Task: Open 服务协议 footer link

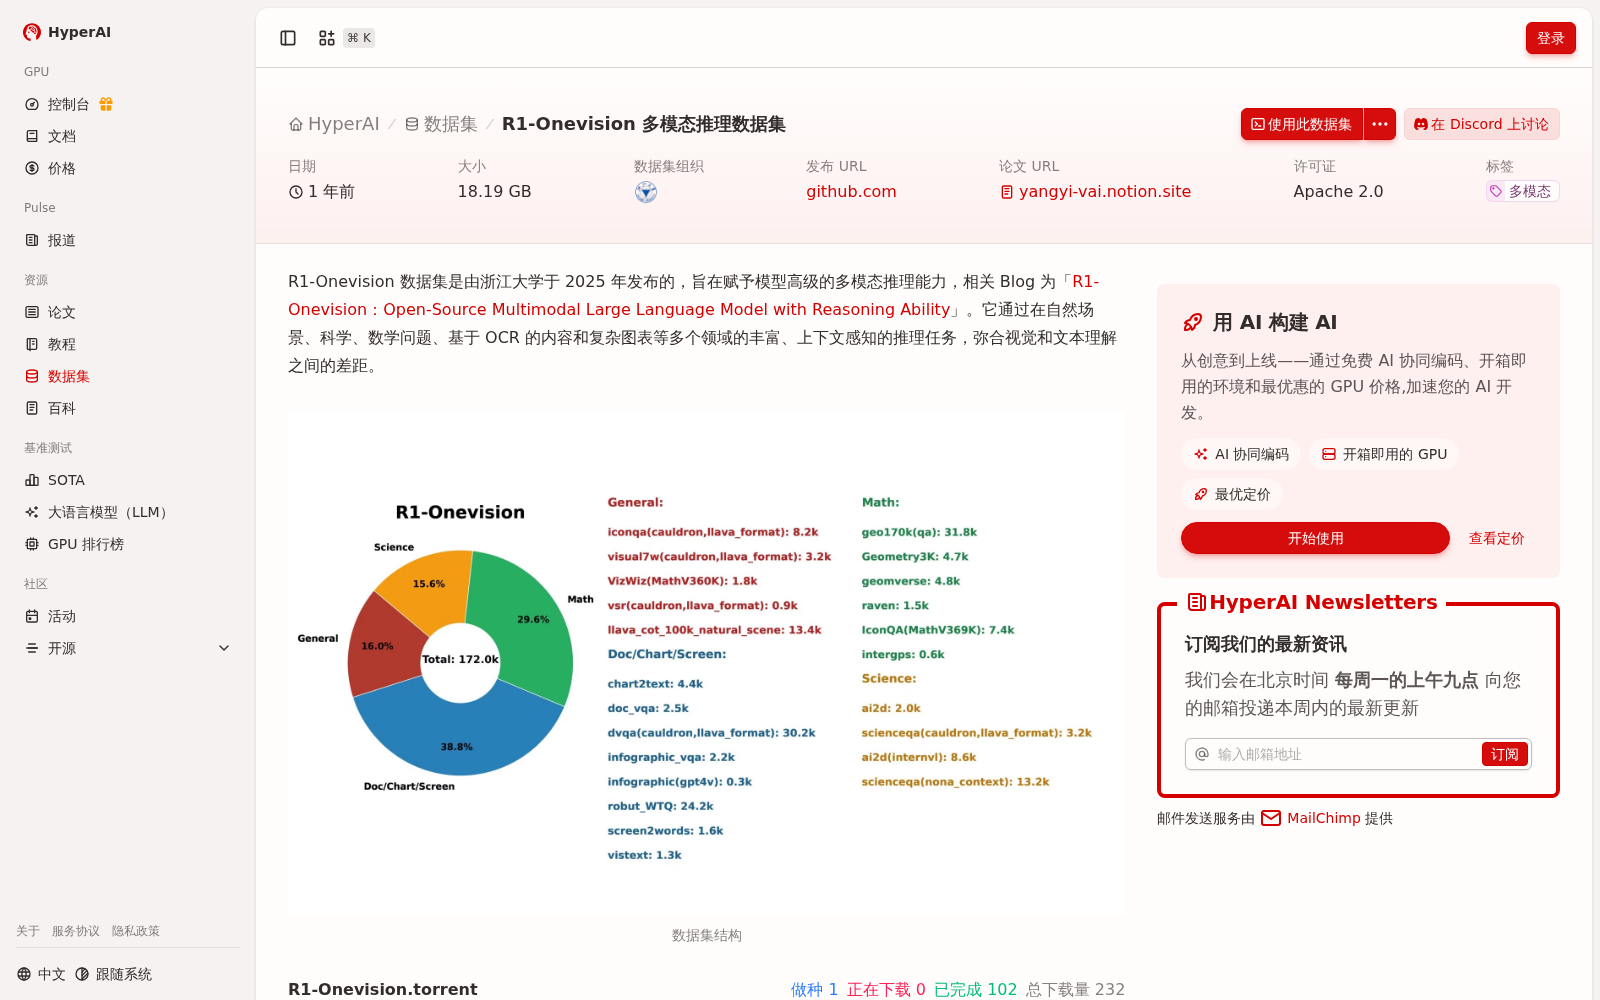Action: tap(76, 931)
